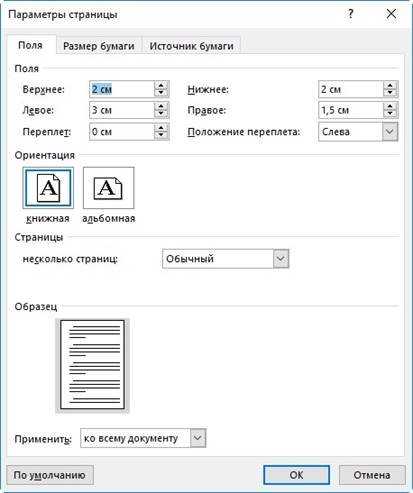The height and width of the screenshot is (493, 413).
Task: Click the Отмена button
Action: [x=372, y=475]
